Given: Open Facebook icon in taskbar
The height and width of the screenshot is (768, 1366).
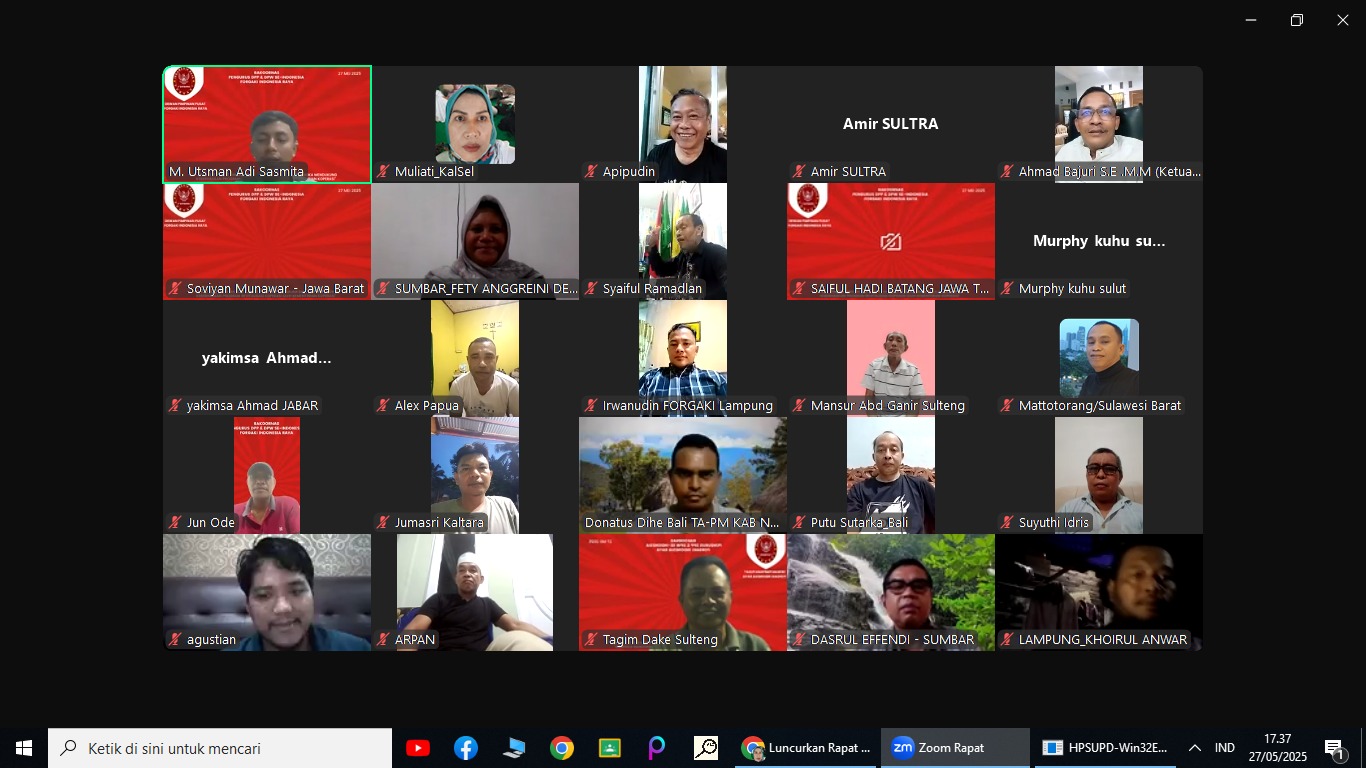Looking at the screenshot, I should click(466, 748).
